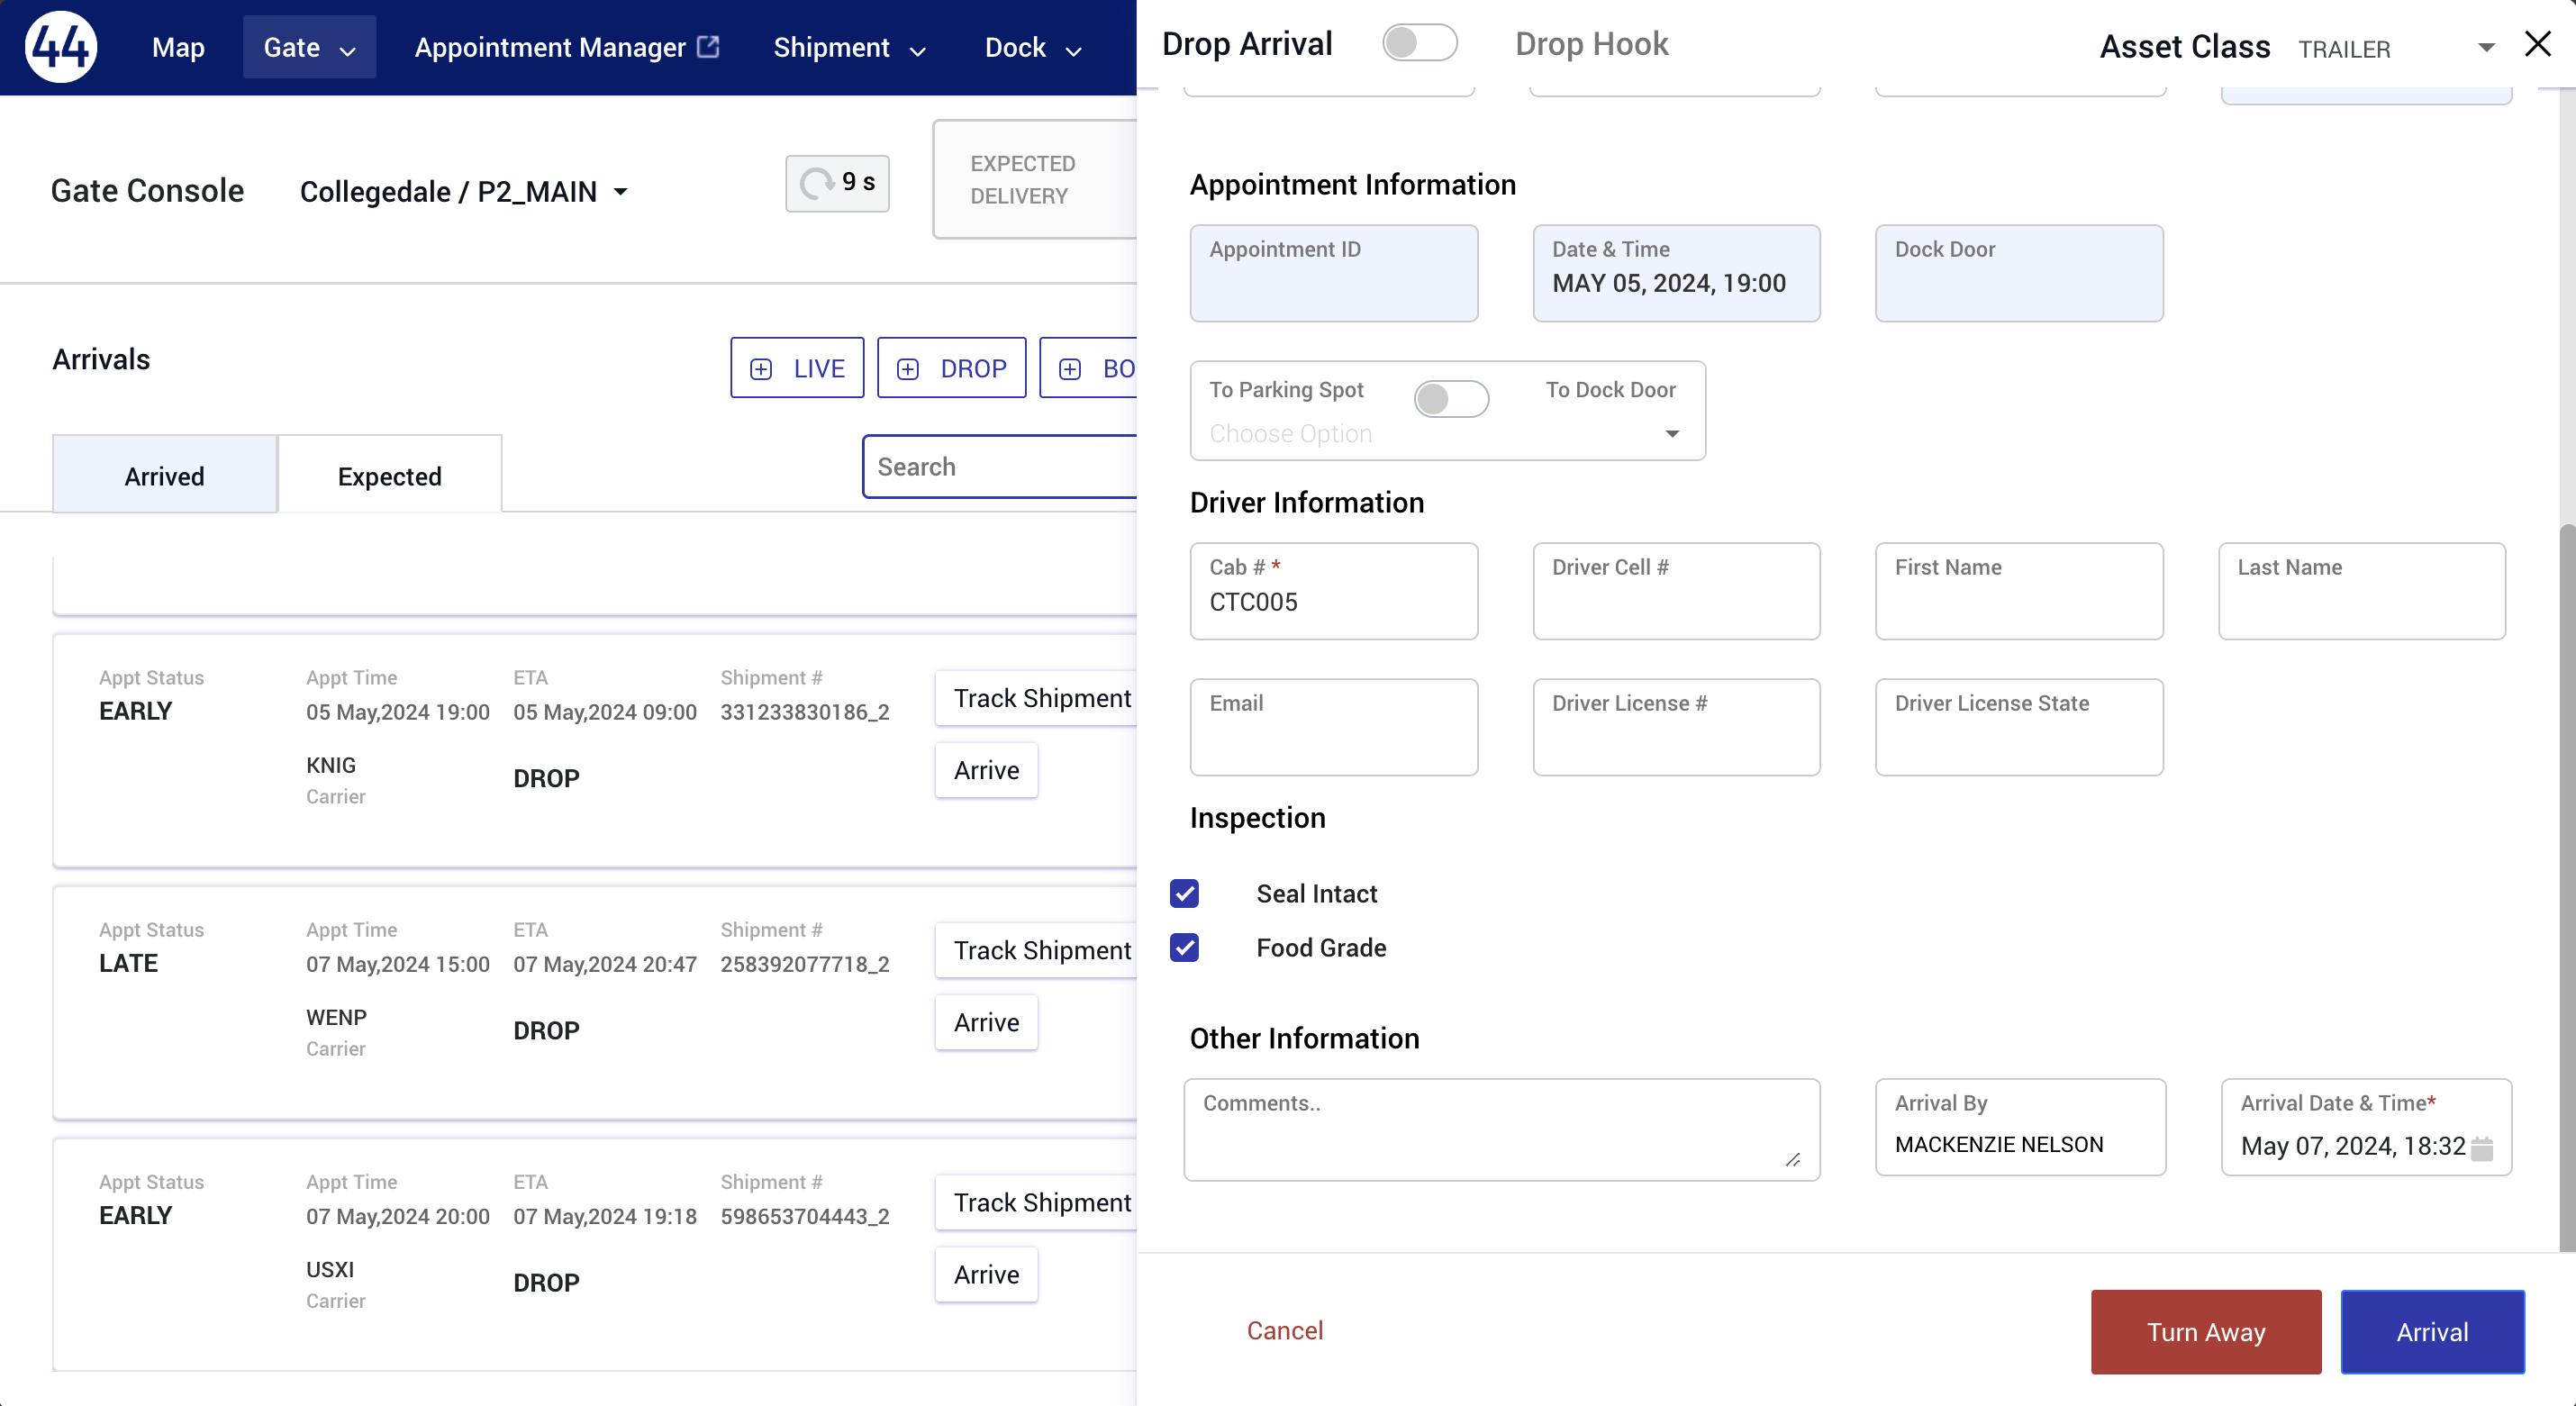Expand the Dock menu
Image resolution: width=2576 pixels, height=1406 pixels.
pos(1033,47)
